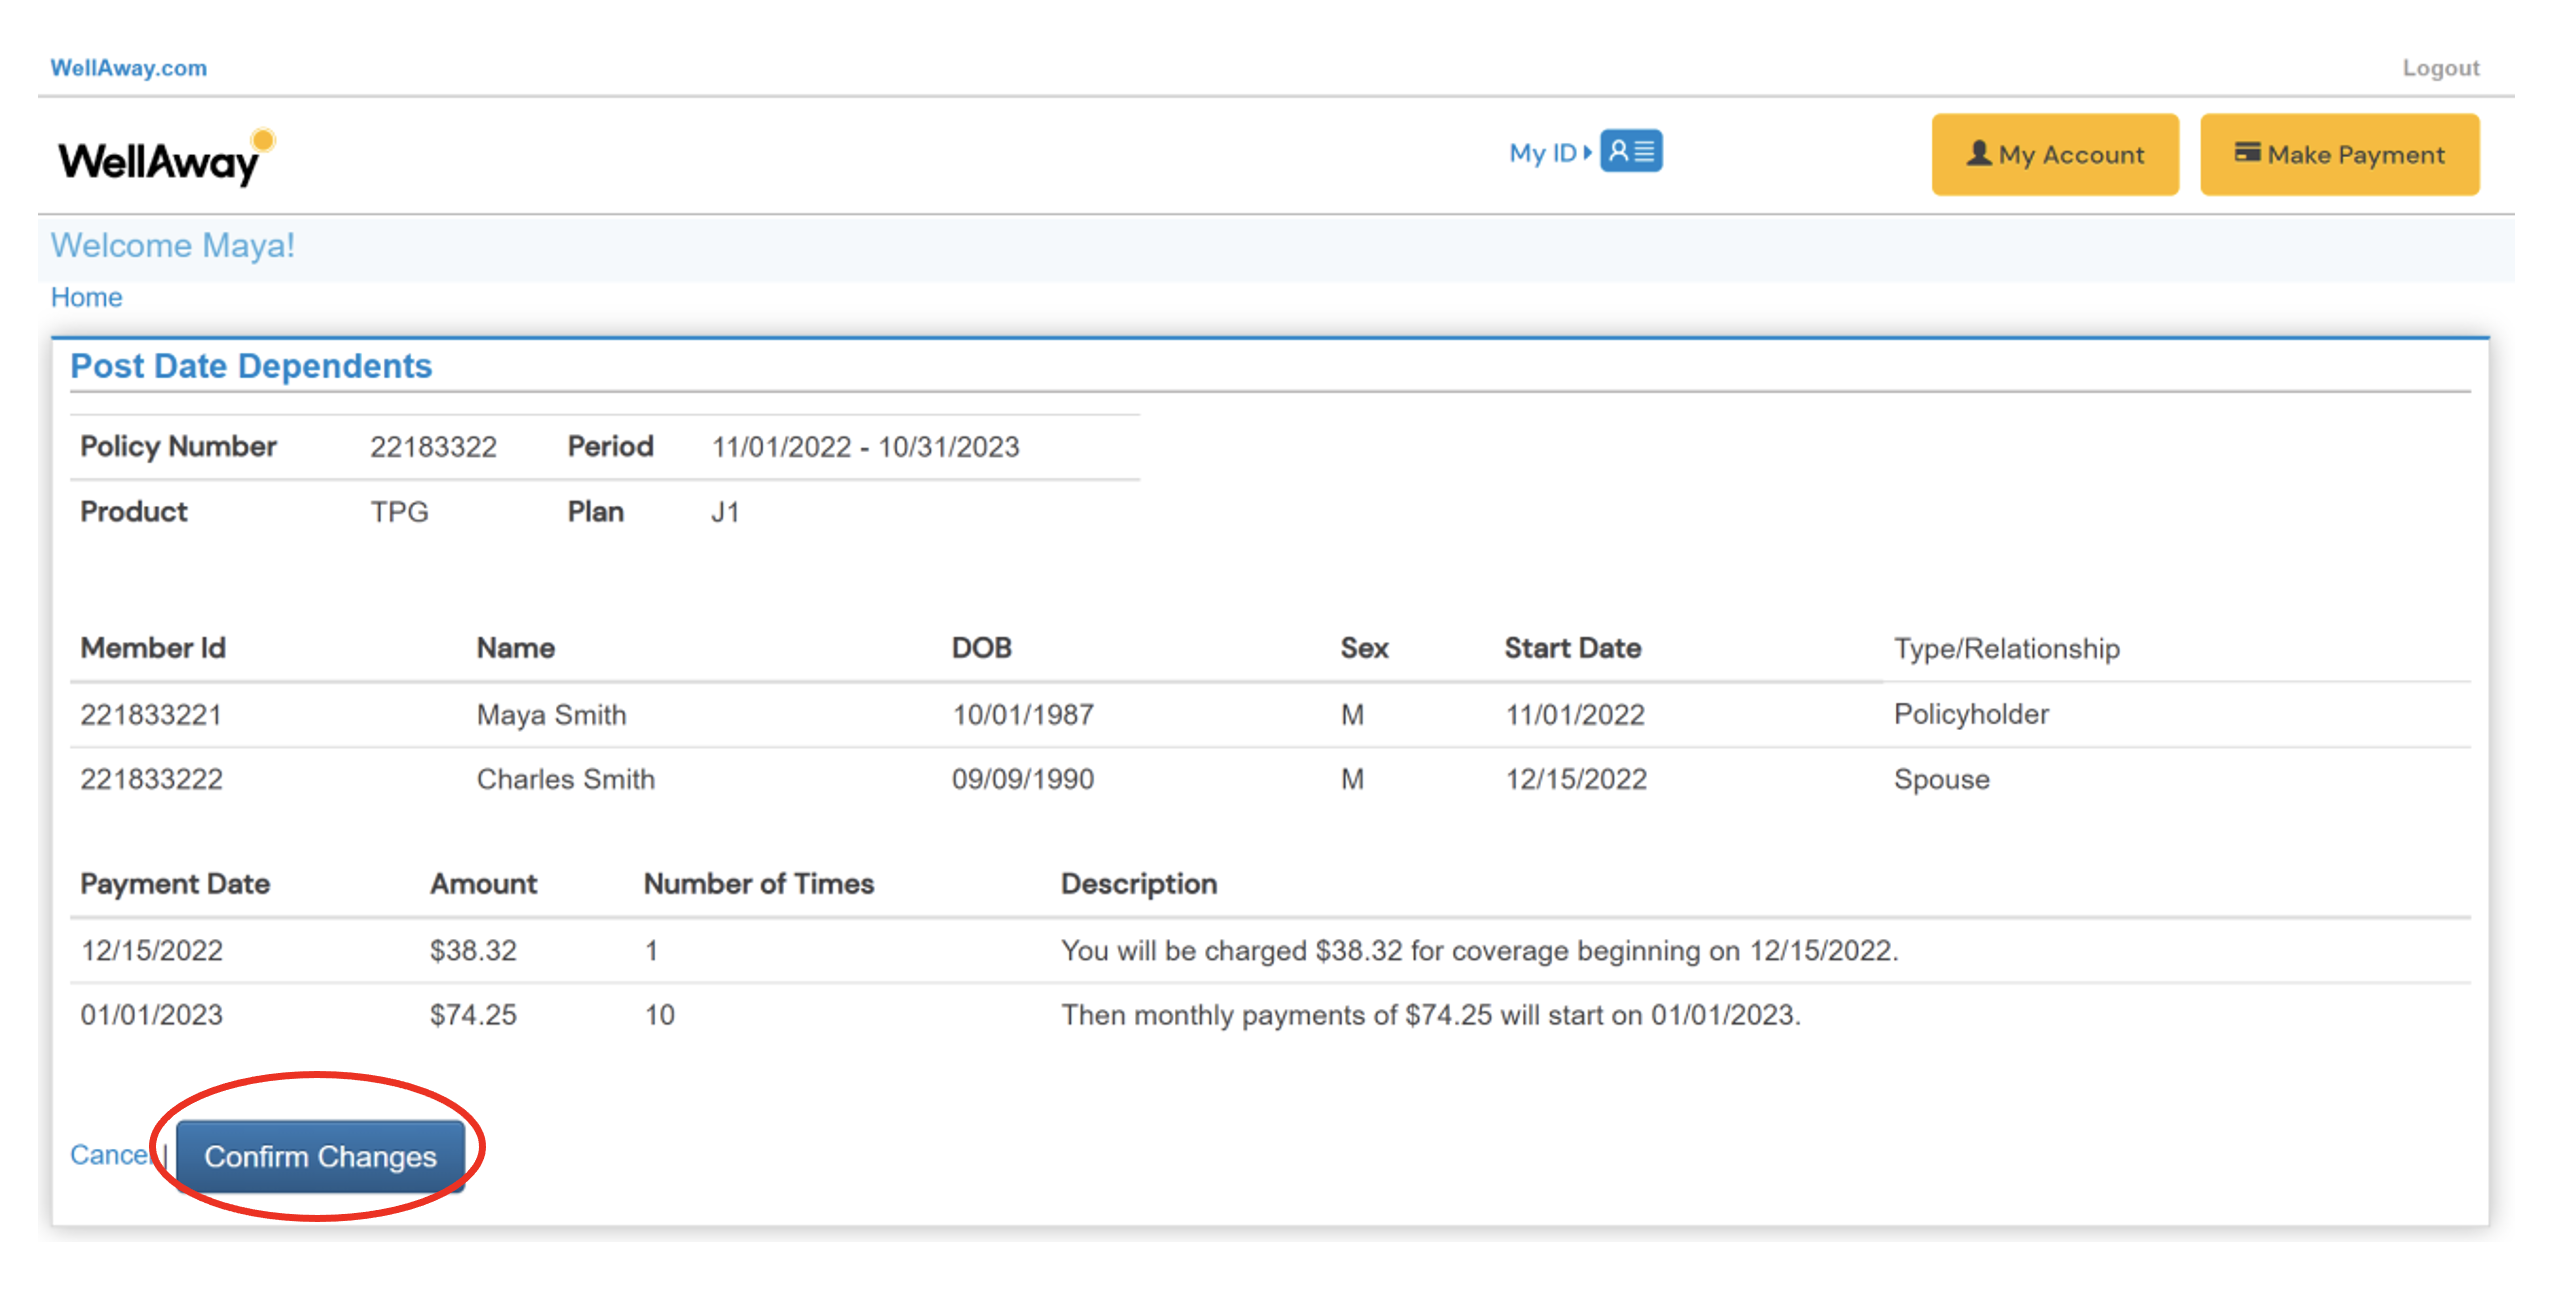The height and width of the screenshot is (1296, 2564).
Task: Cancel the dependent changes
Action: tap(110, 1154)
